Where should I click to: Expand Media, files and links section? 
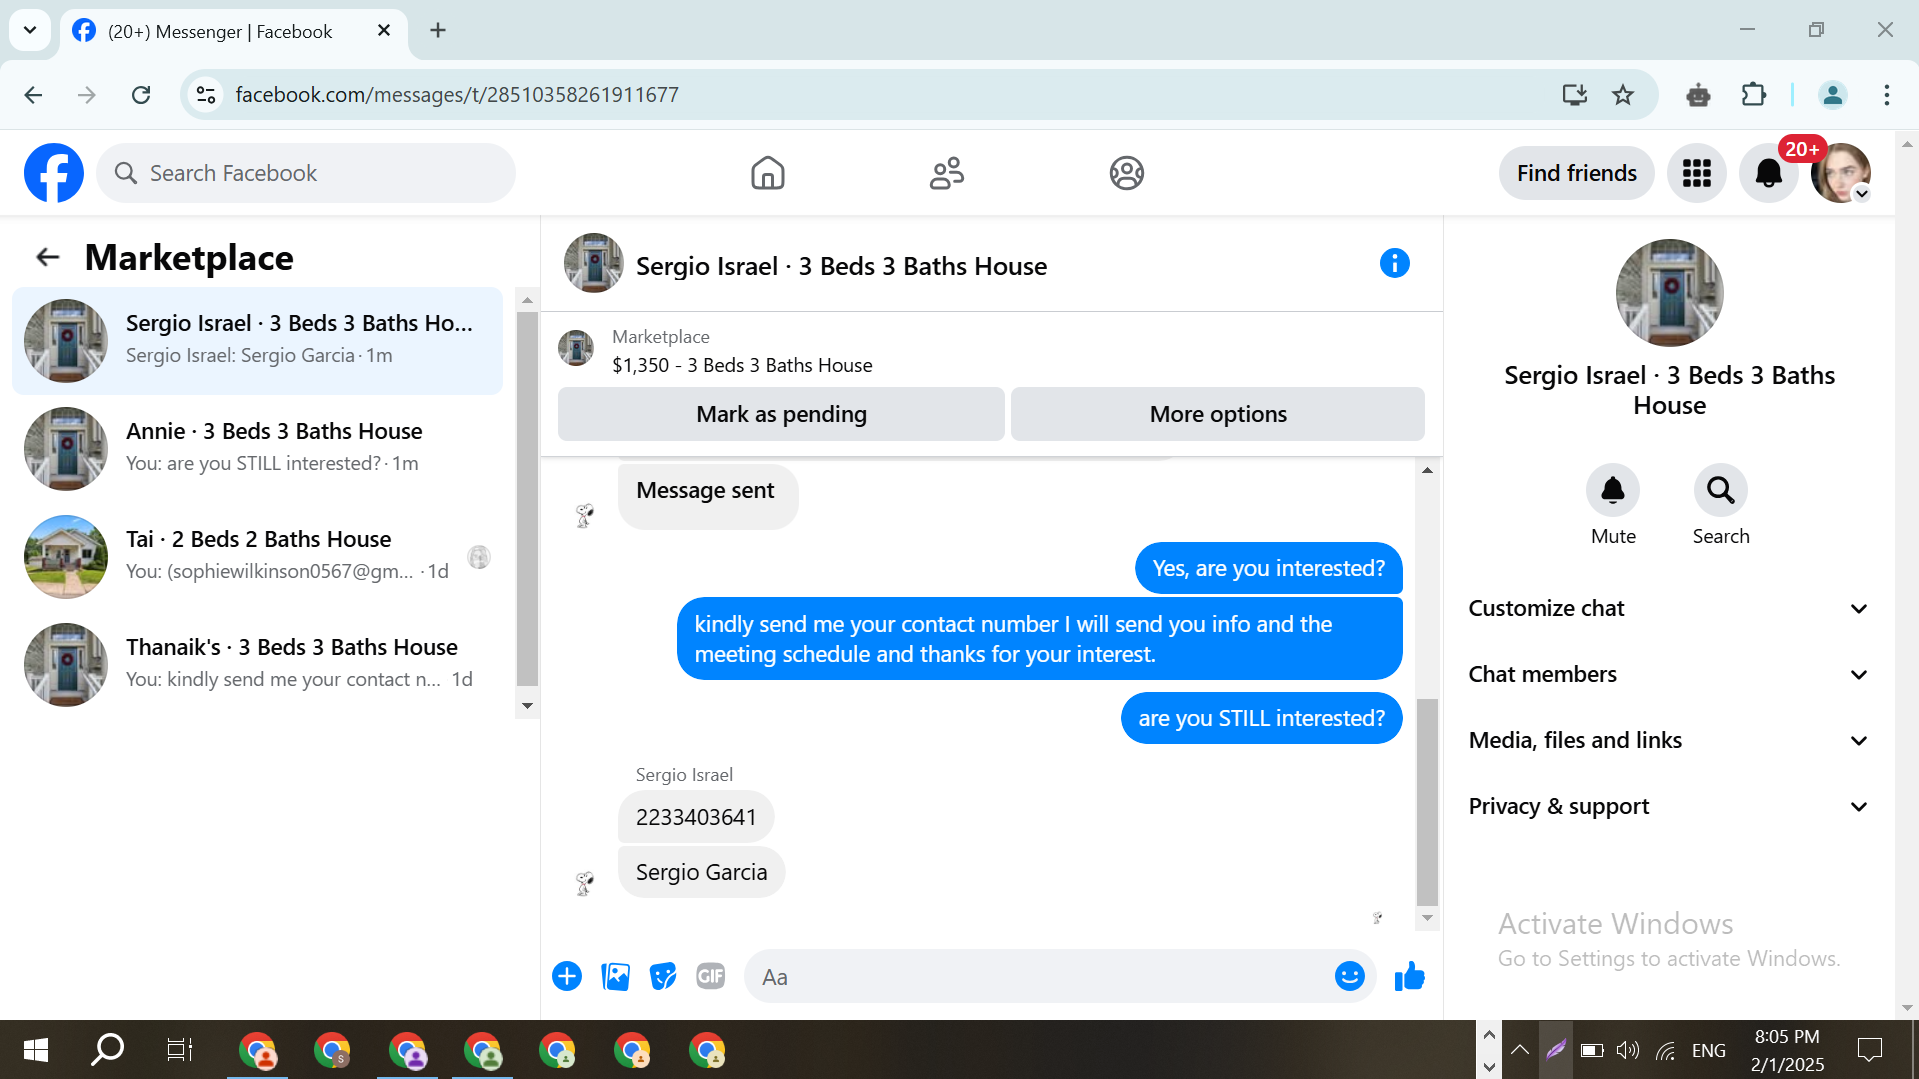coord(1668,740)
